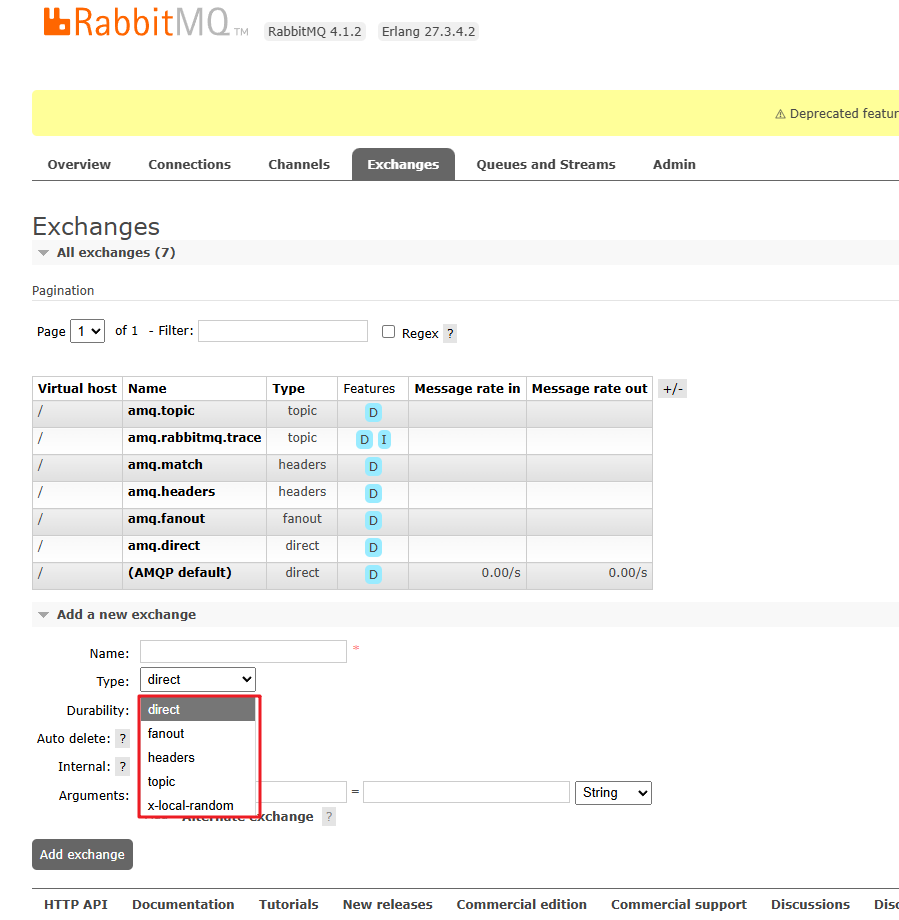
Task: Open the Discussions footer link
Action: pos(810,904)
